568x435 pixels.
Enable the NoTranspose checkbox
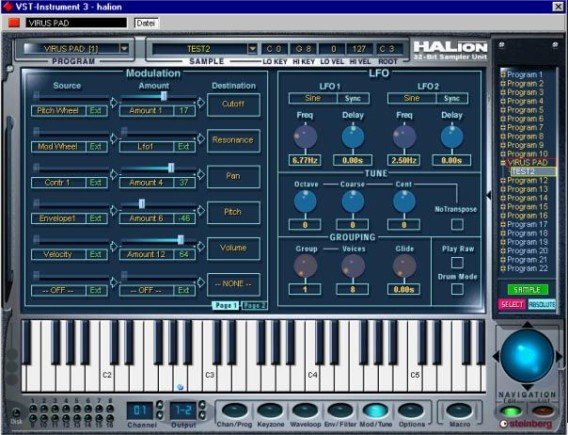coord(457,225)
